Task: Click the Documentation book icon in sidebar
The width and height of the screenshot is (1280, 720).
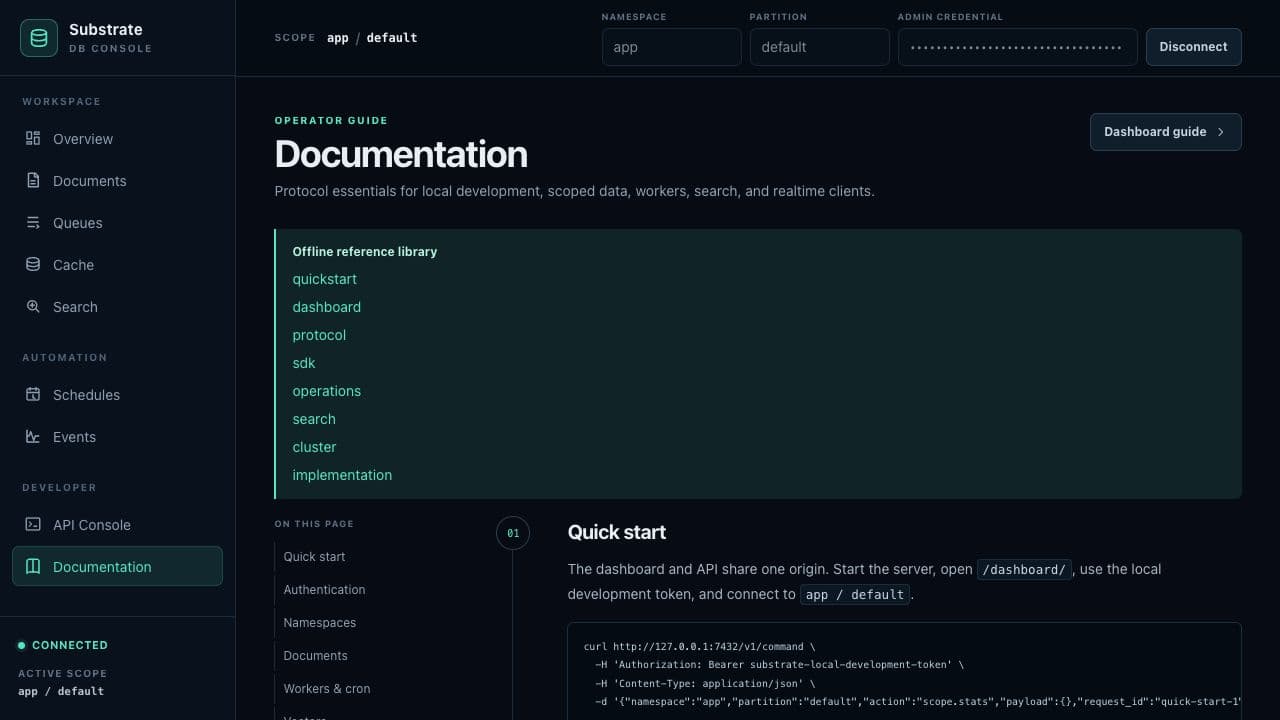Action: click(33, 566)
